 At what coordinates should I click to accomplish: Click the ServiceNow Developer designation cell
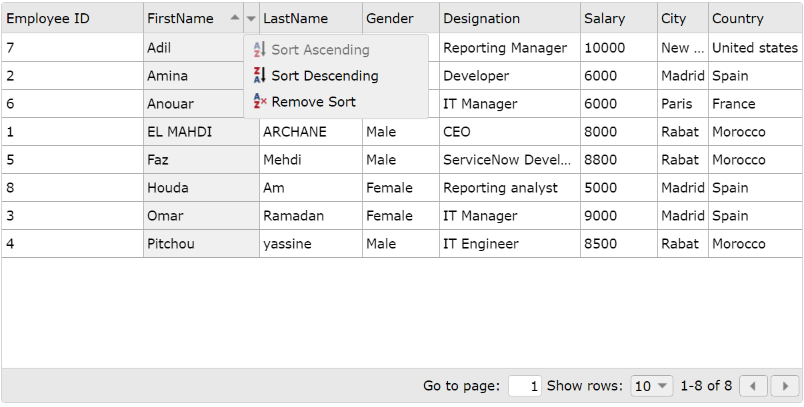click(508, 159)
